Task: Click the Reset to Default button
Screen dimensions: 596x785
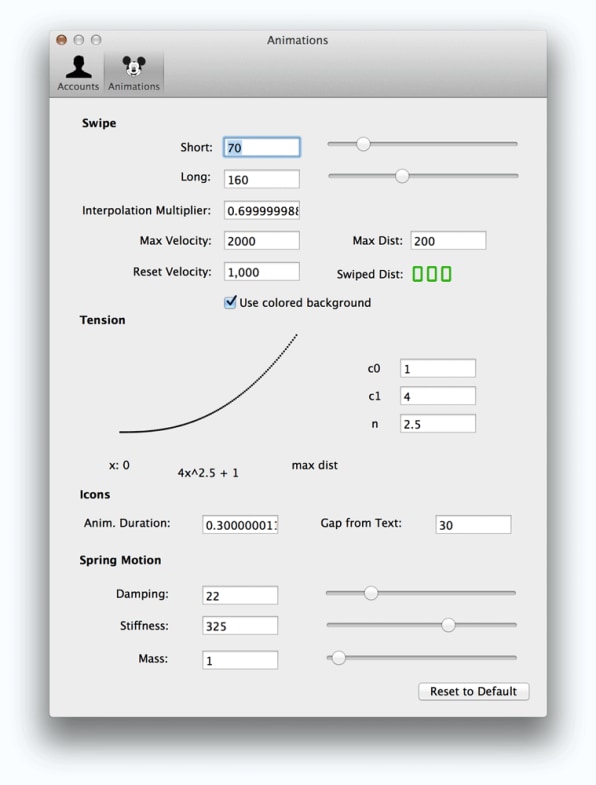Action: pyautogui.click(x=473, y=691)
